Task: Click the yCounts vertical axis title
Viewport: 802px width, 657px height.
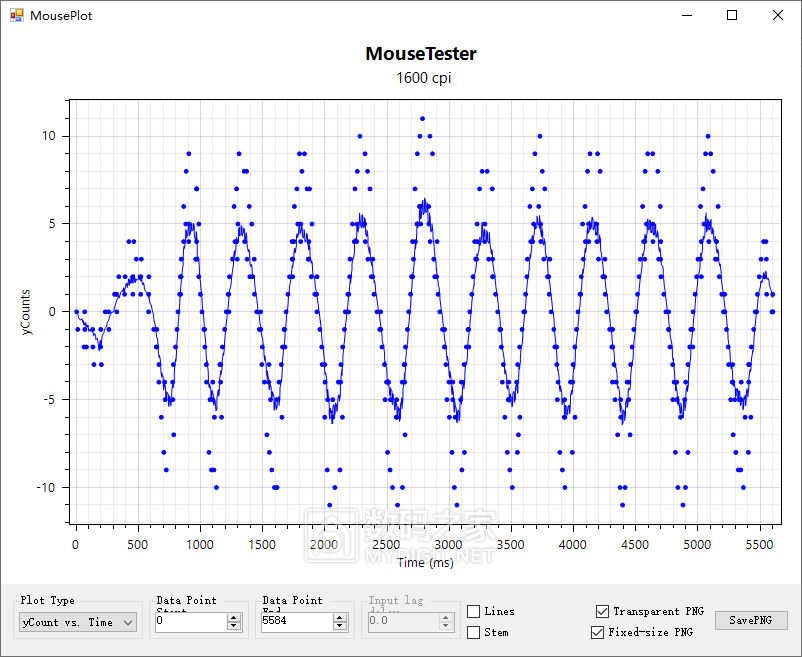Action: (x=26, y=312)
